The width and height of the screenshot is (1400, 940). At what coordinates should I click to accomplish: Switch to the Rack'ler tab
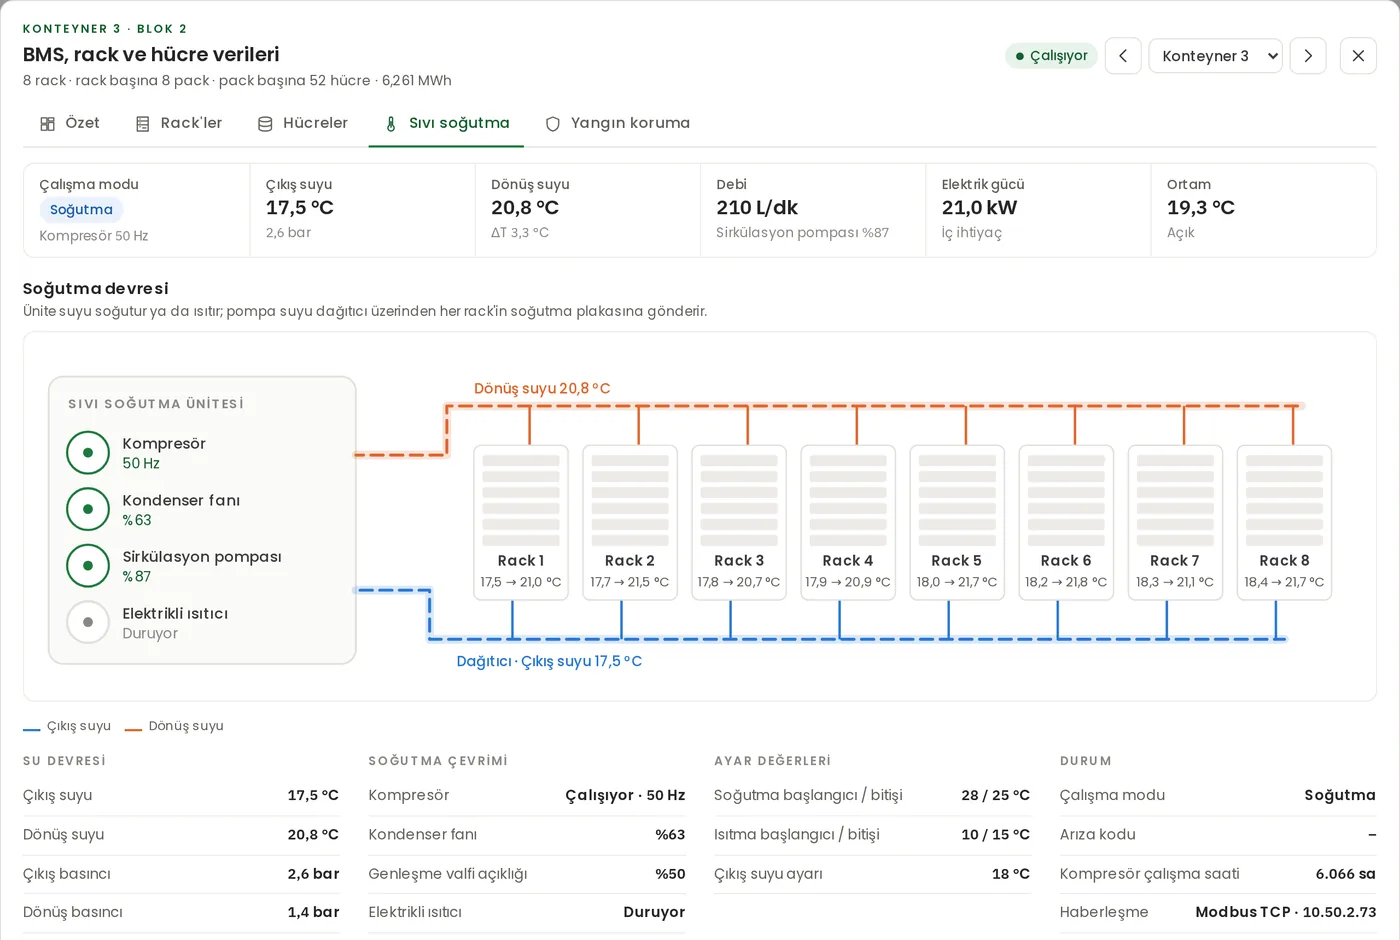[x=179, y=123]
